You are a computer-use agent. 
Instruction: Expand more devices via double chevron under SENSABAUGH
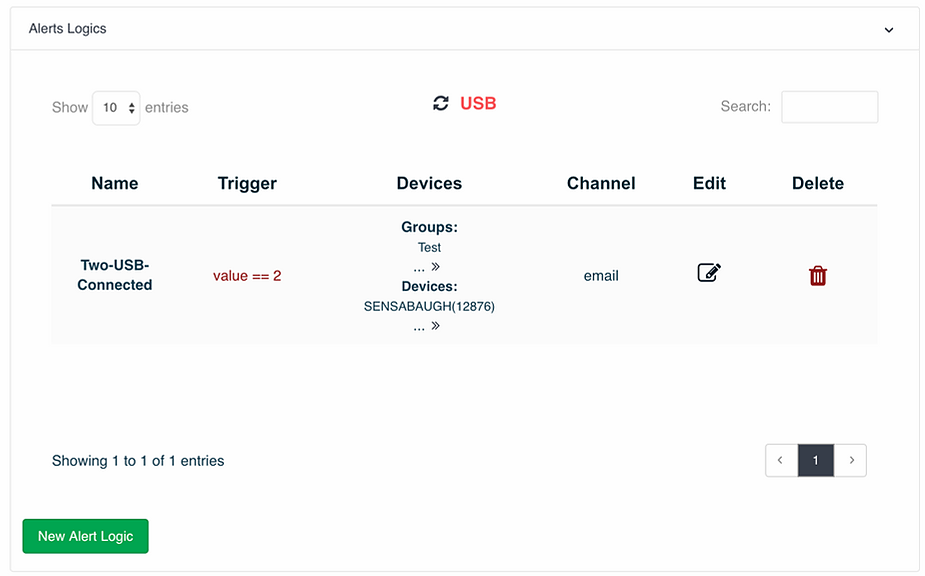(435, 326)
